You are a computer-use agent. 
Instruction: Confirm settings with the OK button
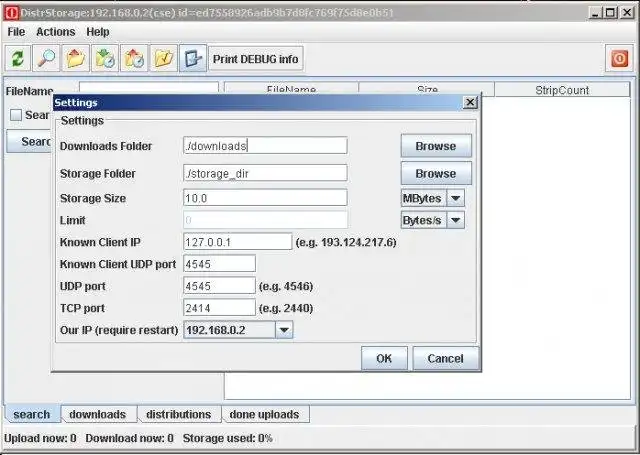tap(384, 358)
